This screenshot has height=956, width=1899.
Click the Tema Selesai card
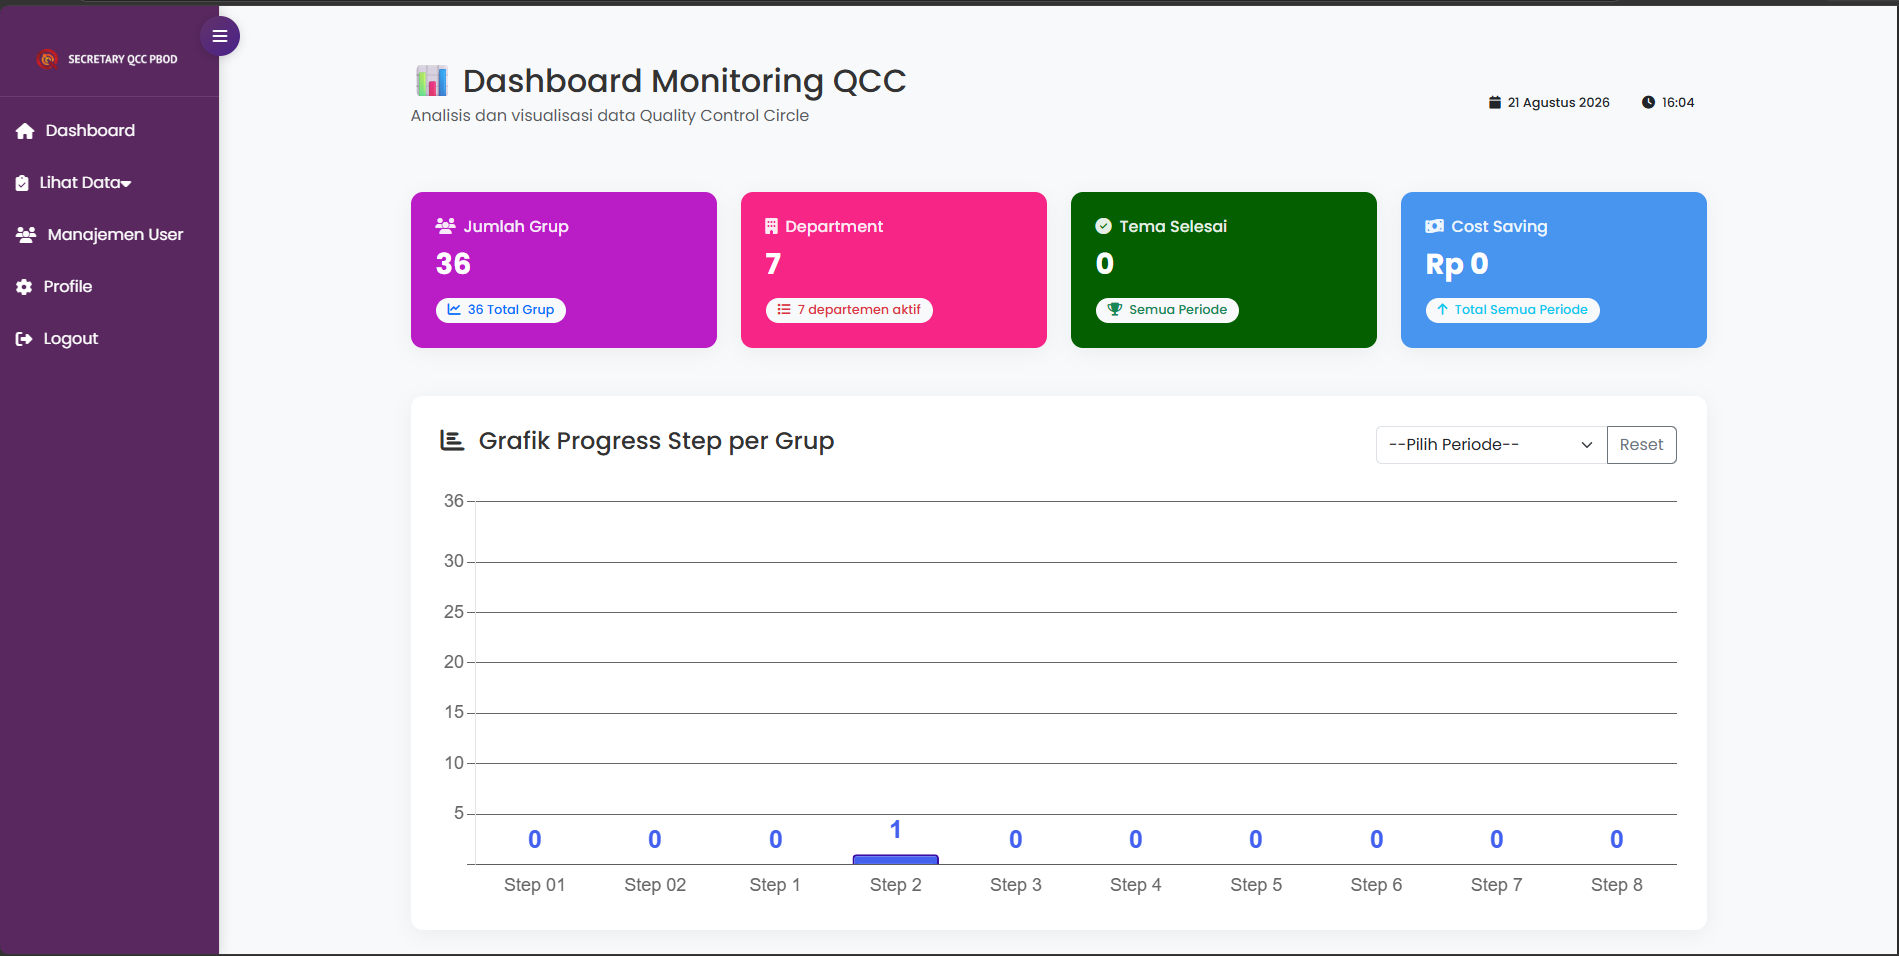[1224, 270]
